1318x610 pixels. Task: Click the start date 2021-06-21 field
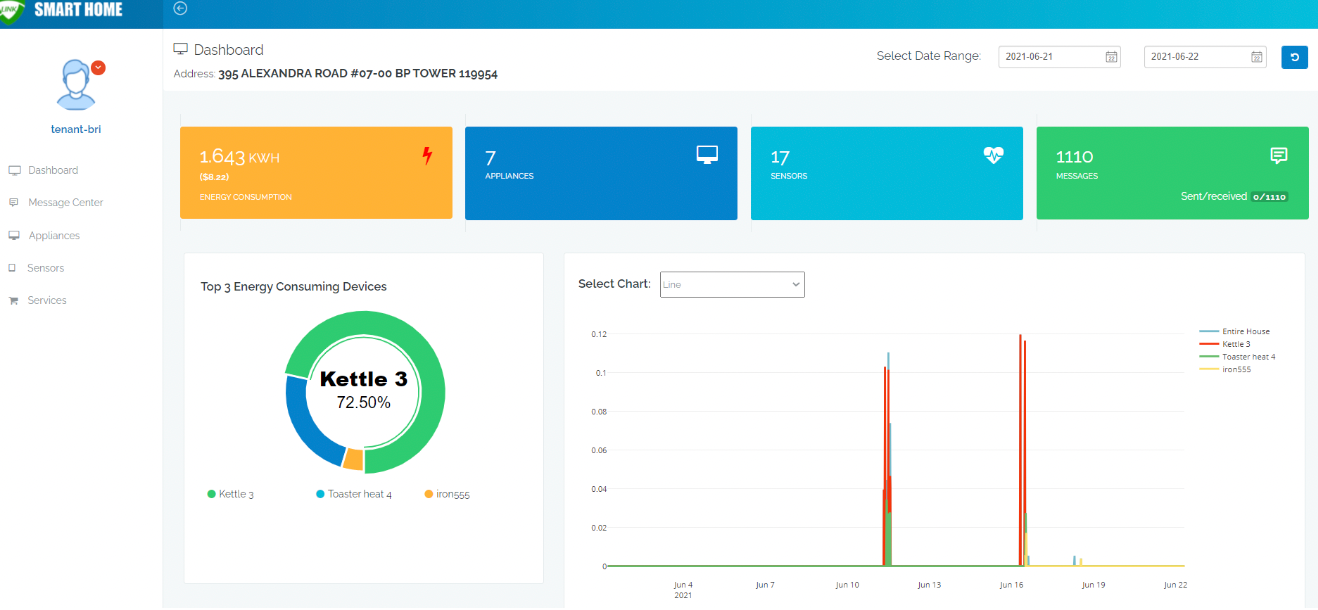pyautogui.click(x=1050, y=57)
